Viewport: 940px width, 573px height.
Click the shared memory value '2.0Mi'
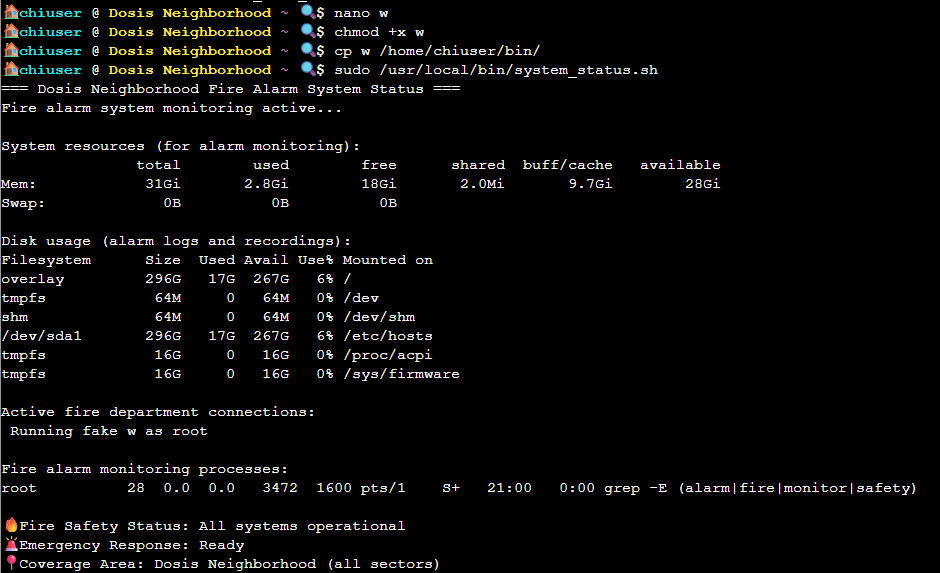[482, 184]
